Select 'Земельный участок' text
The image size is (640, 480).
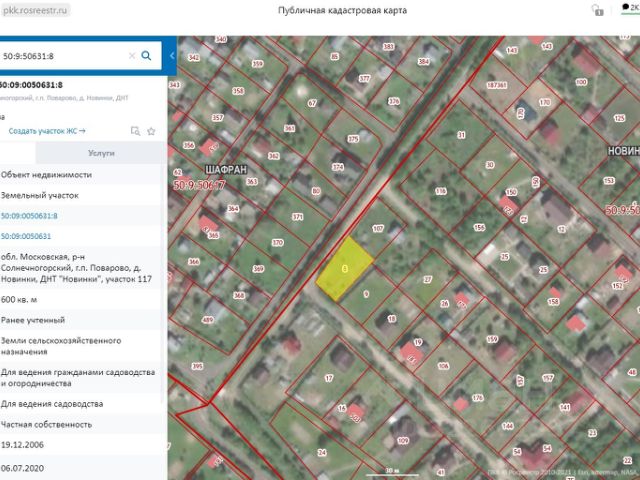click(40, 195)
